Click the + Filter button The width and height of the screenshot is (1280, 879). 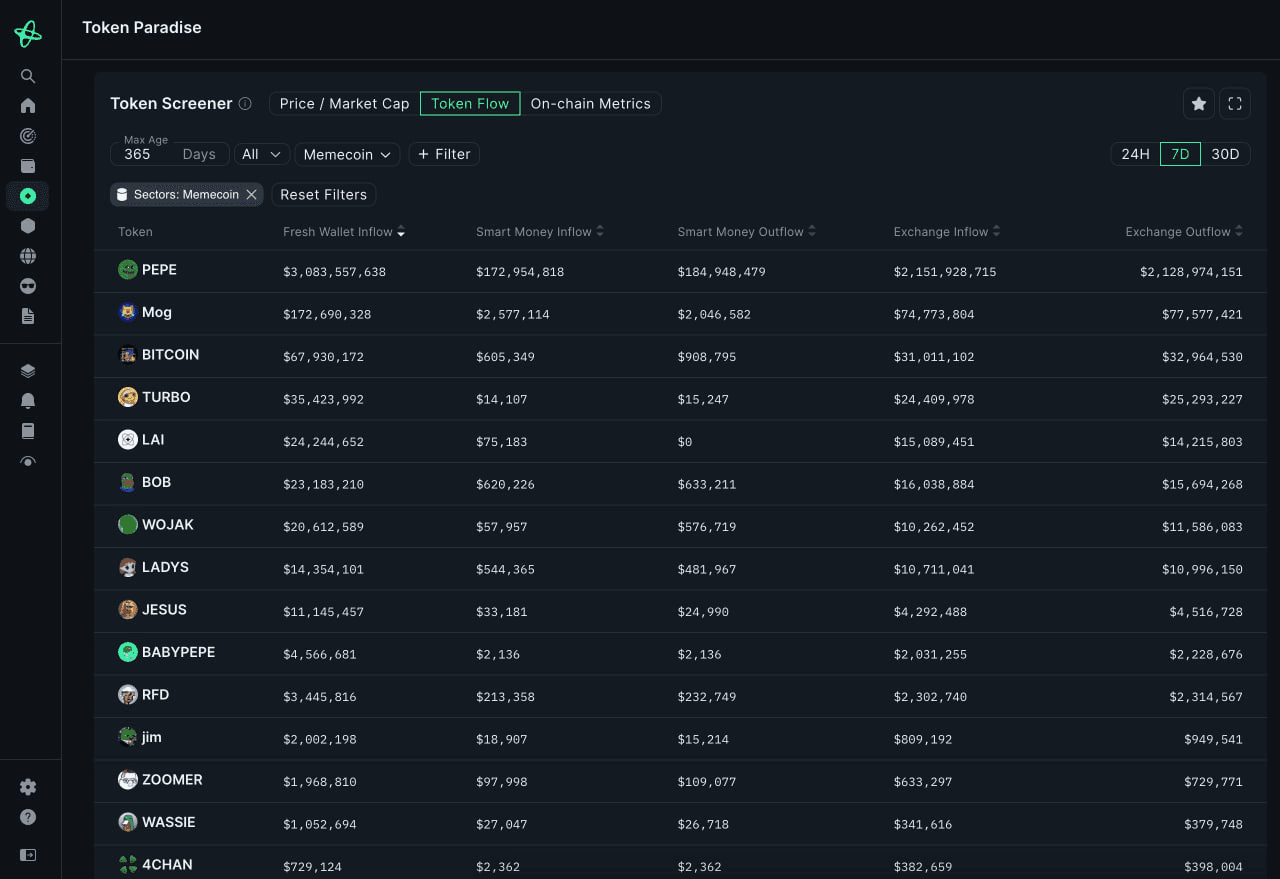(444, 154)
